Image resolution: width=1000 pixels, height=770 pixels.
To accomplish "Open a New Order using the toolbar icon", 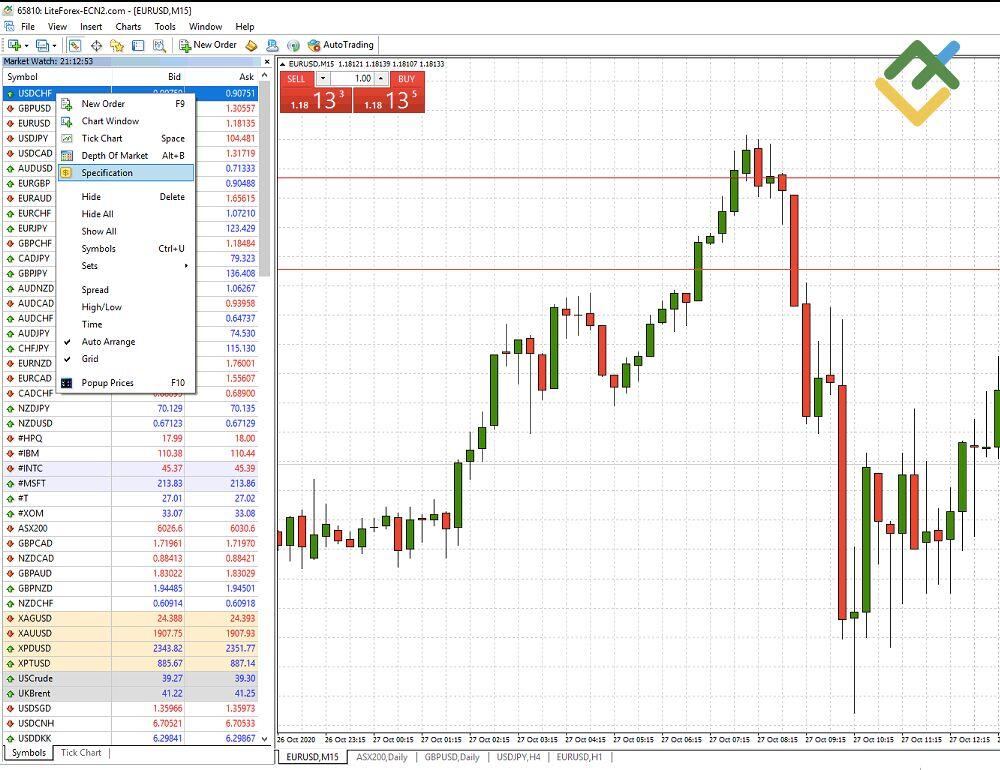I will coord(205,44).
